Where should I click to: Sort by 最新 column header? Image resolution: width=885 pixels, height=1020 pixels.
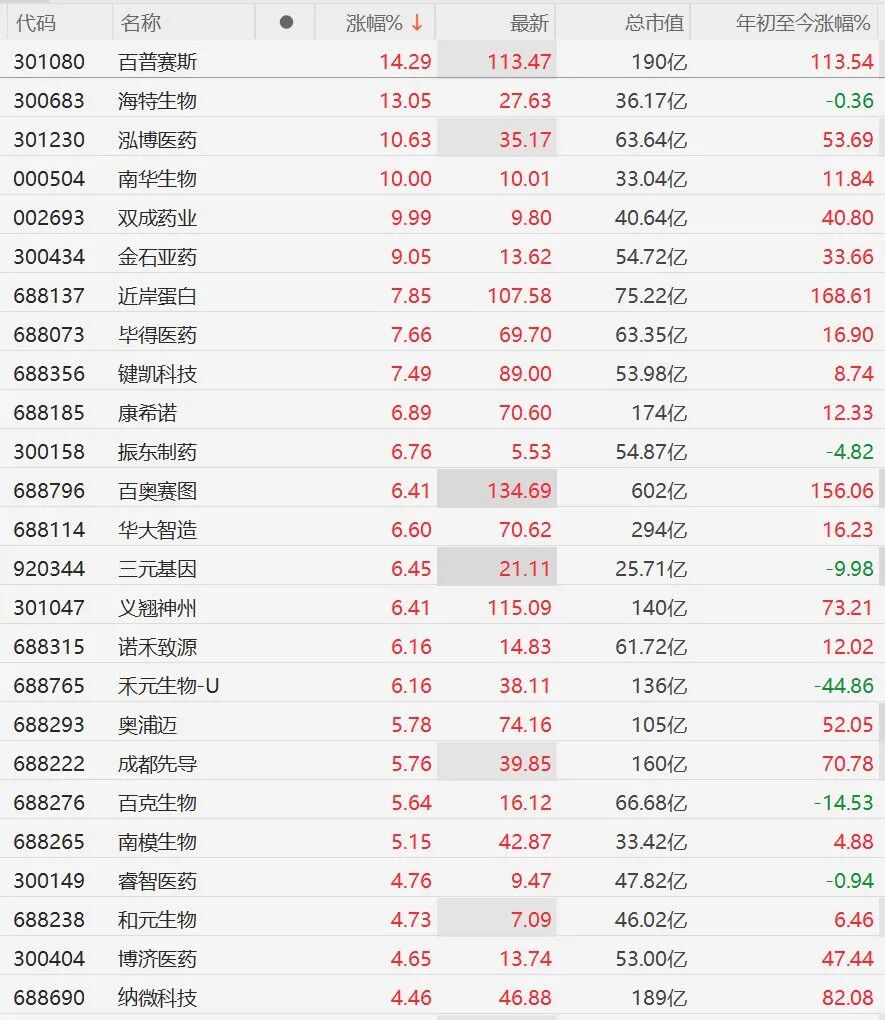click(x=530, y=23)
